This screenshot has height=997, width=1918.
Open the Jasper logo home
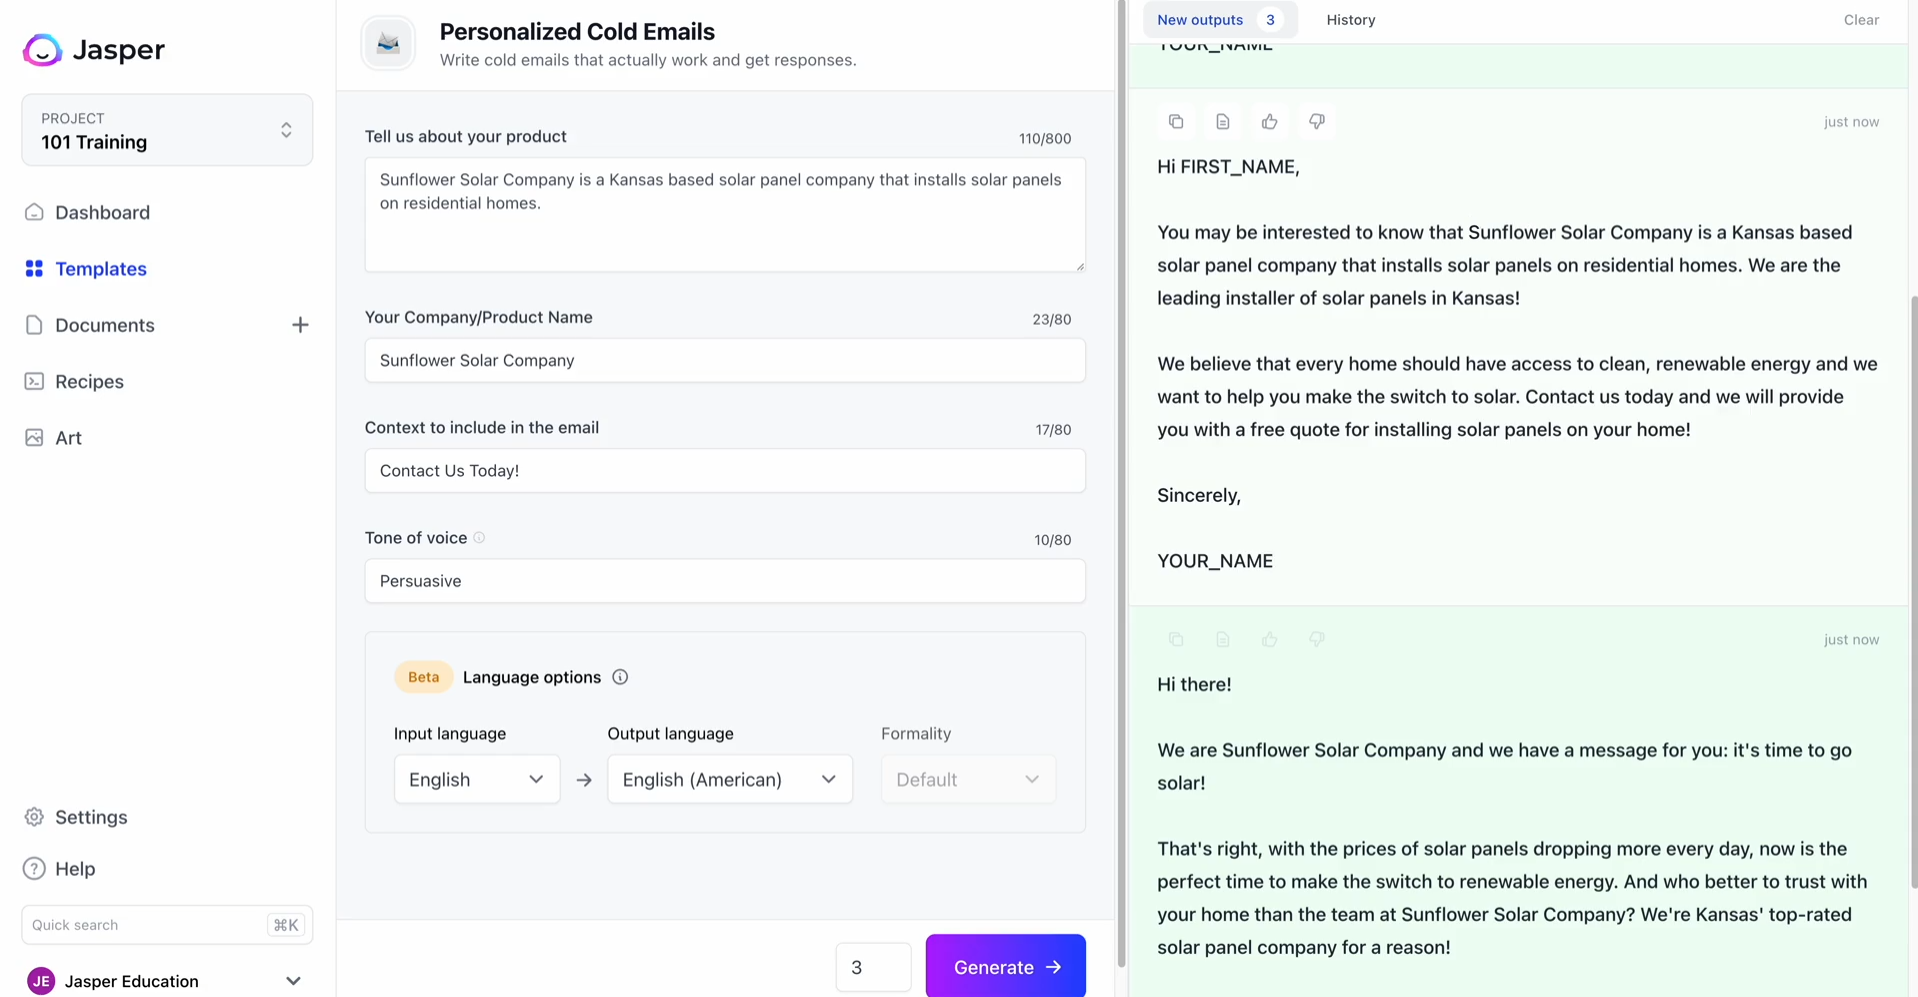tap(93, 49)
